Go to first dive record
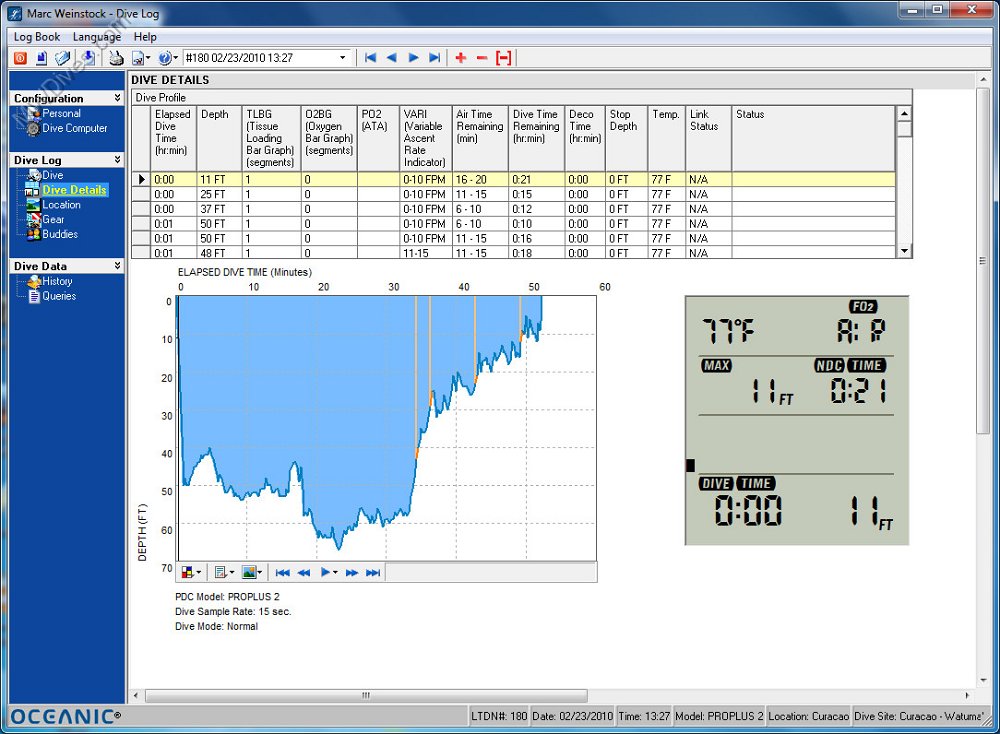The height and width of the screenshot is (734, 1000). (x=370, y=58)
